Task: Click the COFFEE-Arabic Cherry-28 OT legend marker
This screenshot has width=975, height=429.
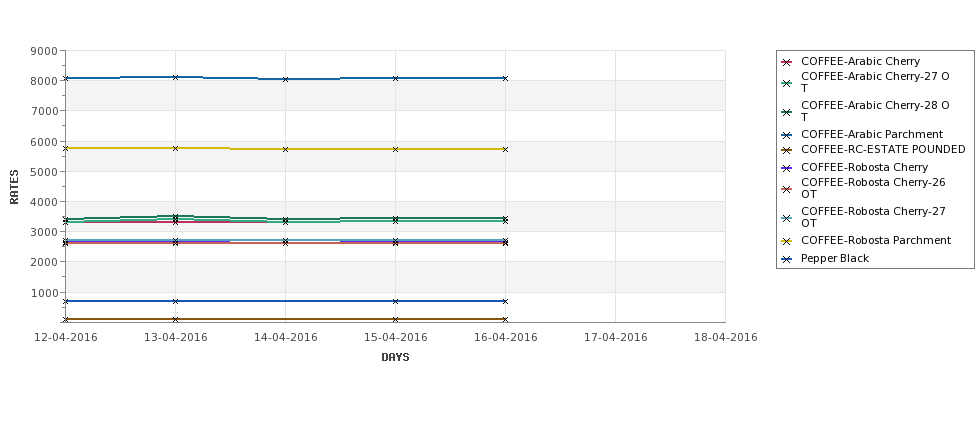Action: click(x=787, y=112)
